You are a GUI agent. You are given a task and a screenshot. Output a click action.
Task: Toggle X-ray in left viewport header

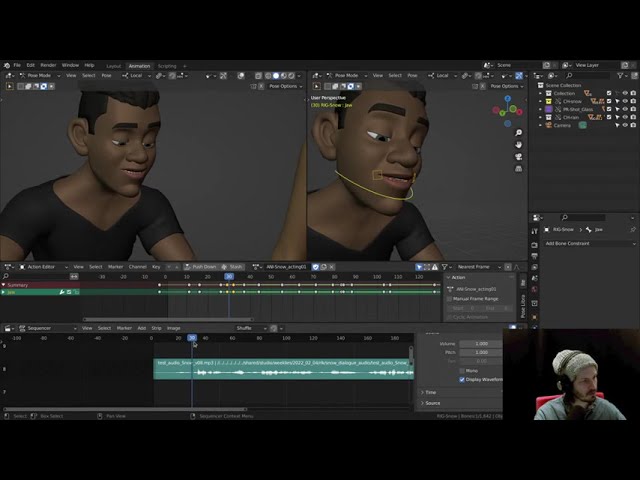258,76
